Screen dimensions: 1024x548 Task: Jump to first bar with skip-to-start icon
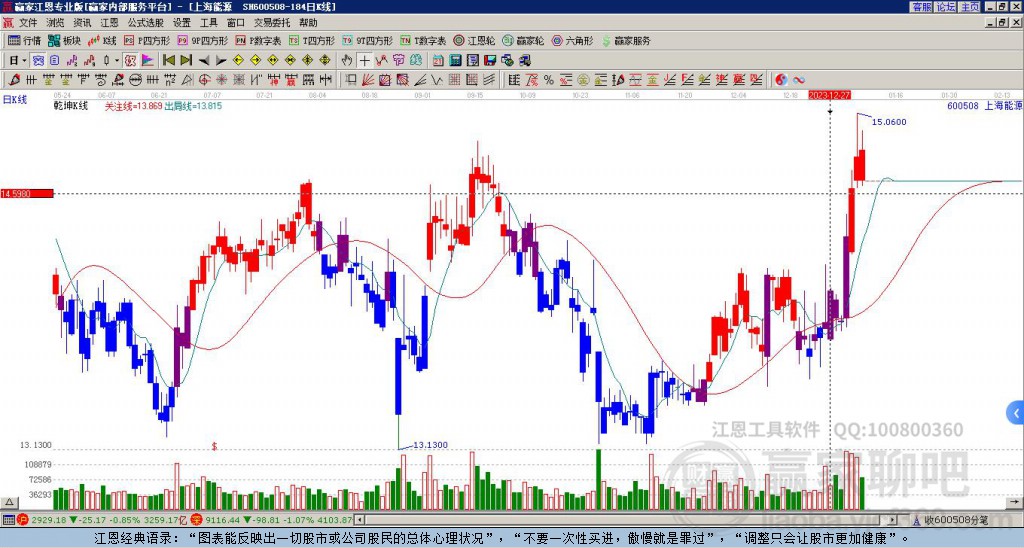tap(169, 60)
